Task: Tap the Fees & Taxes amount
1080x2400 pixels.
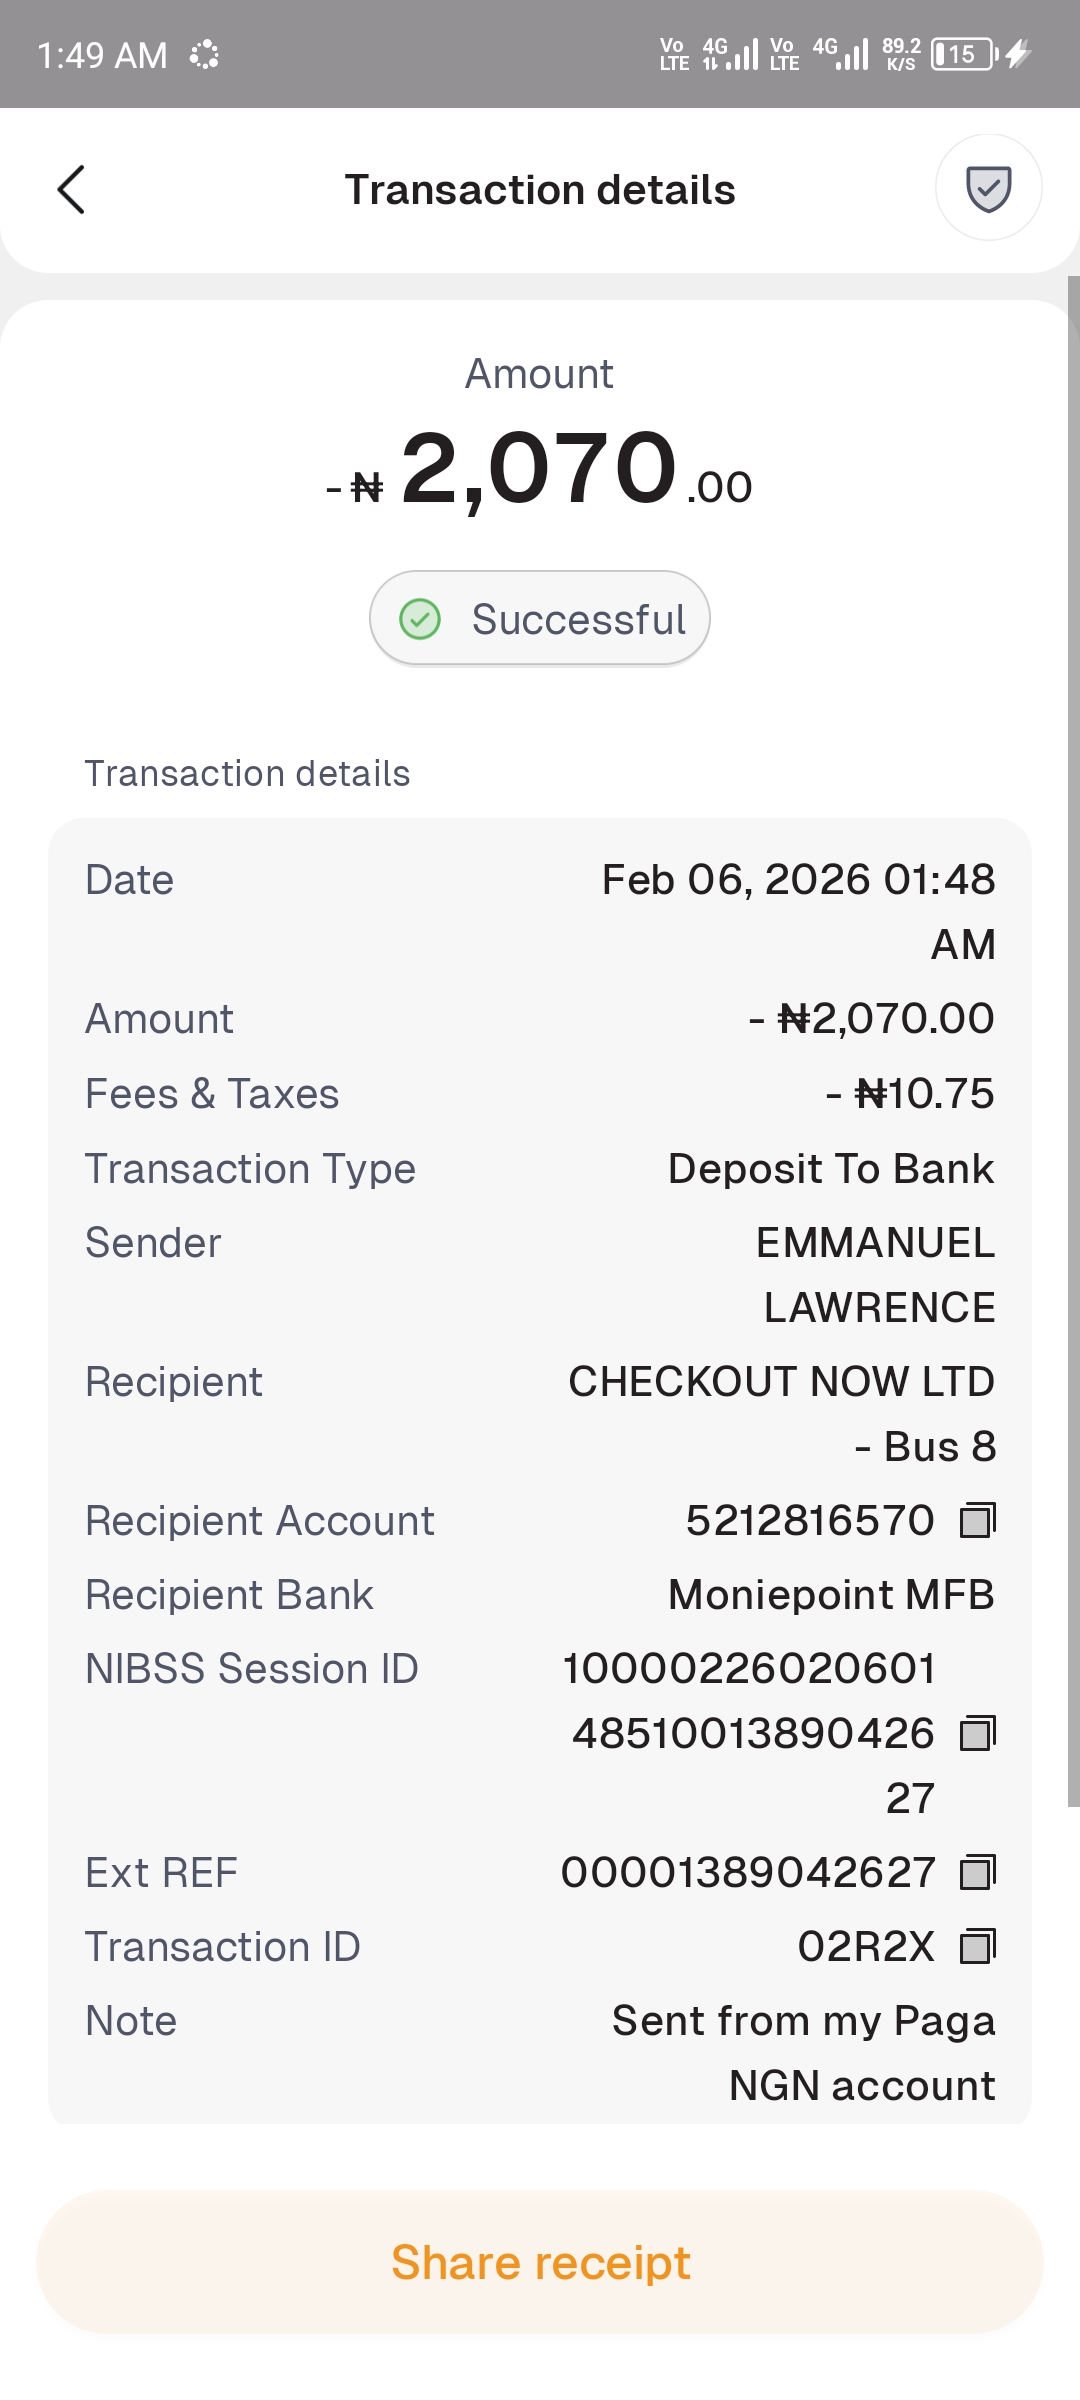Action: click(910, 1094)
